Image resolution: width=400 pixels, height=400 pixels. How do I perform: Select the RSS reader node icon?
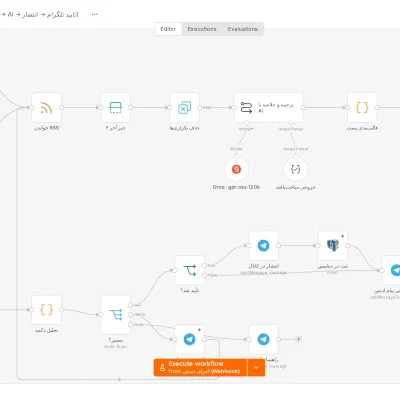pyautogui.click(x=46, y=108)
